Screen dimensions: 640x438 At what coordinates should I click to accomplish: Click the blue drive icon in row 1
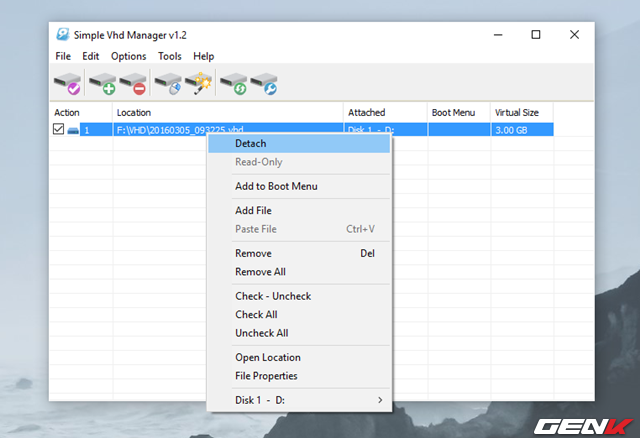[73, 130]
